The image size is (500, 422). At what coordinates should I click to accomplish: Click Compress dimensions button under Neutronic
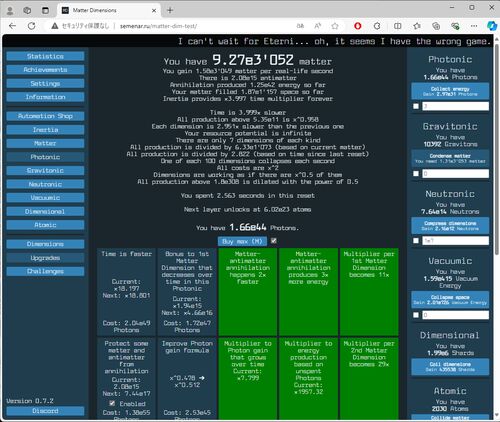pyautogui.click(x=450, y=225)
